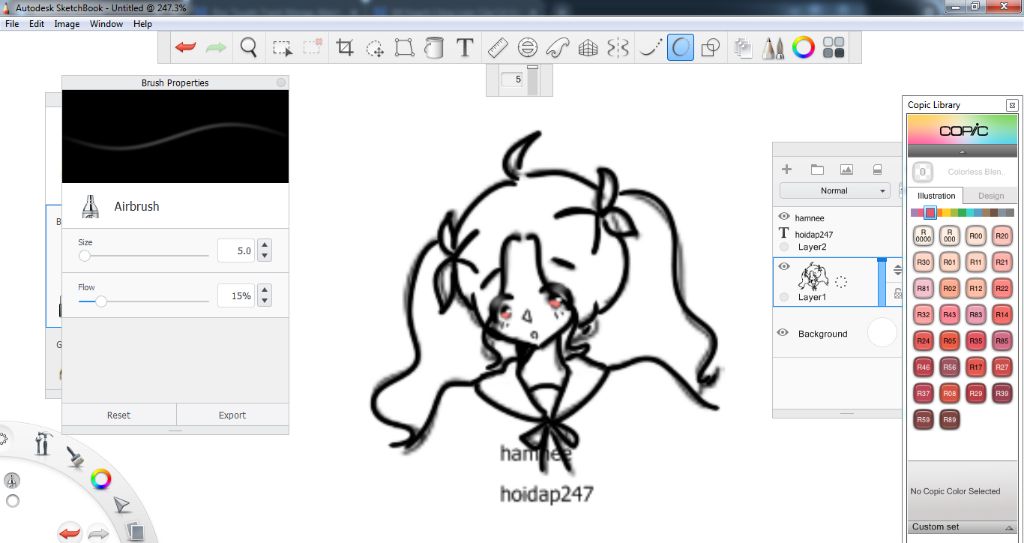The image size is (1024, 543).
Task: Add an image layer in the layer panel
Action: point(847,169)
